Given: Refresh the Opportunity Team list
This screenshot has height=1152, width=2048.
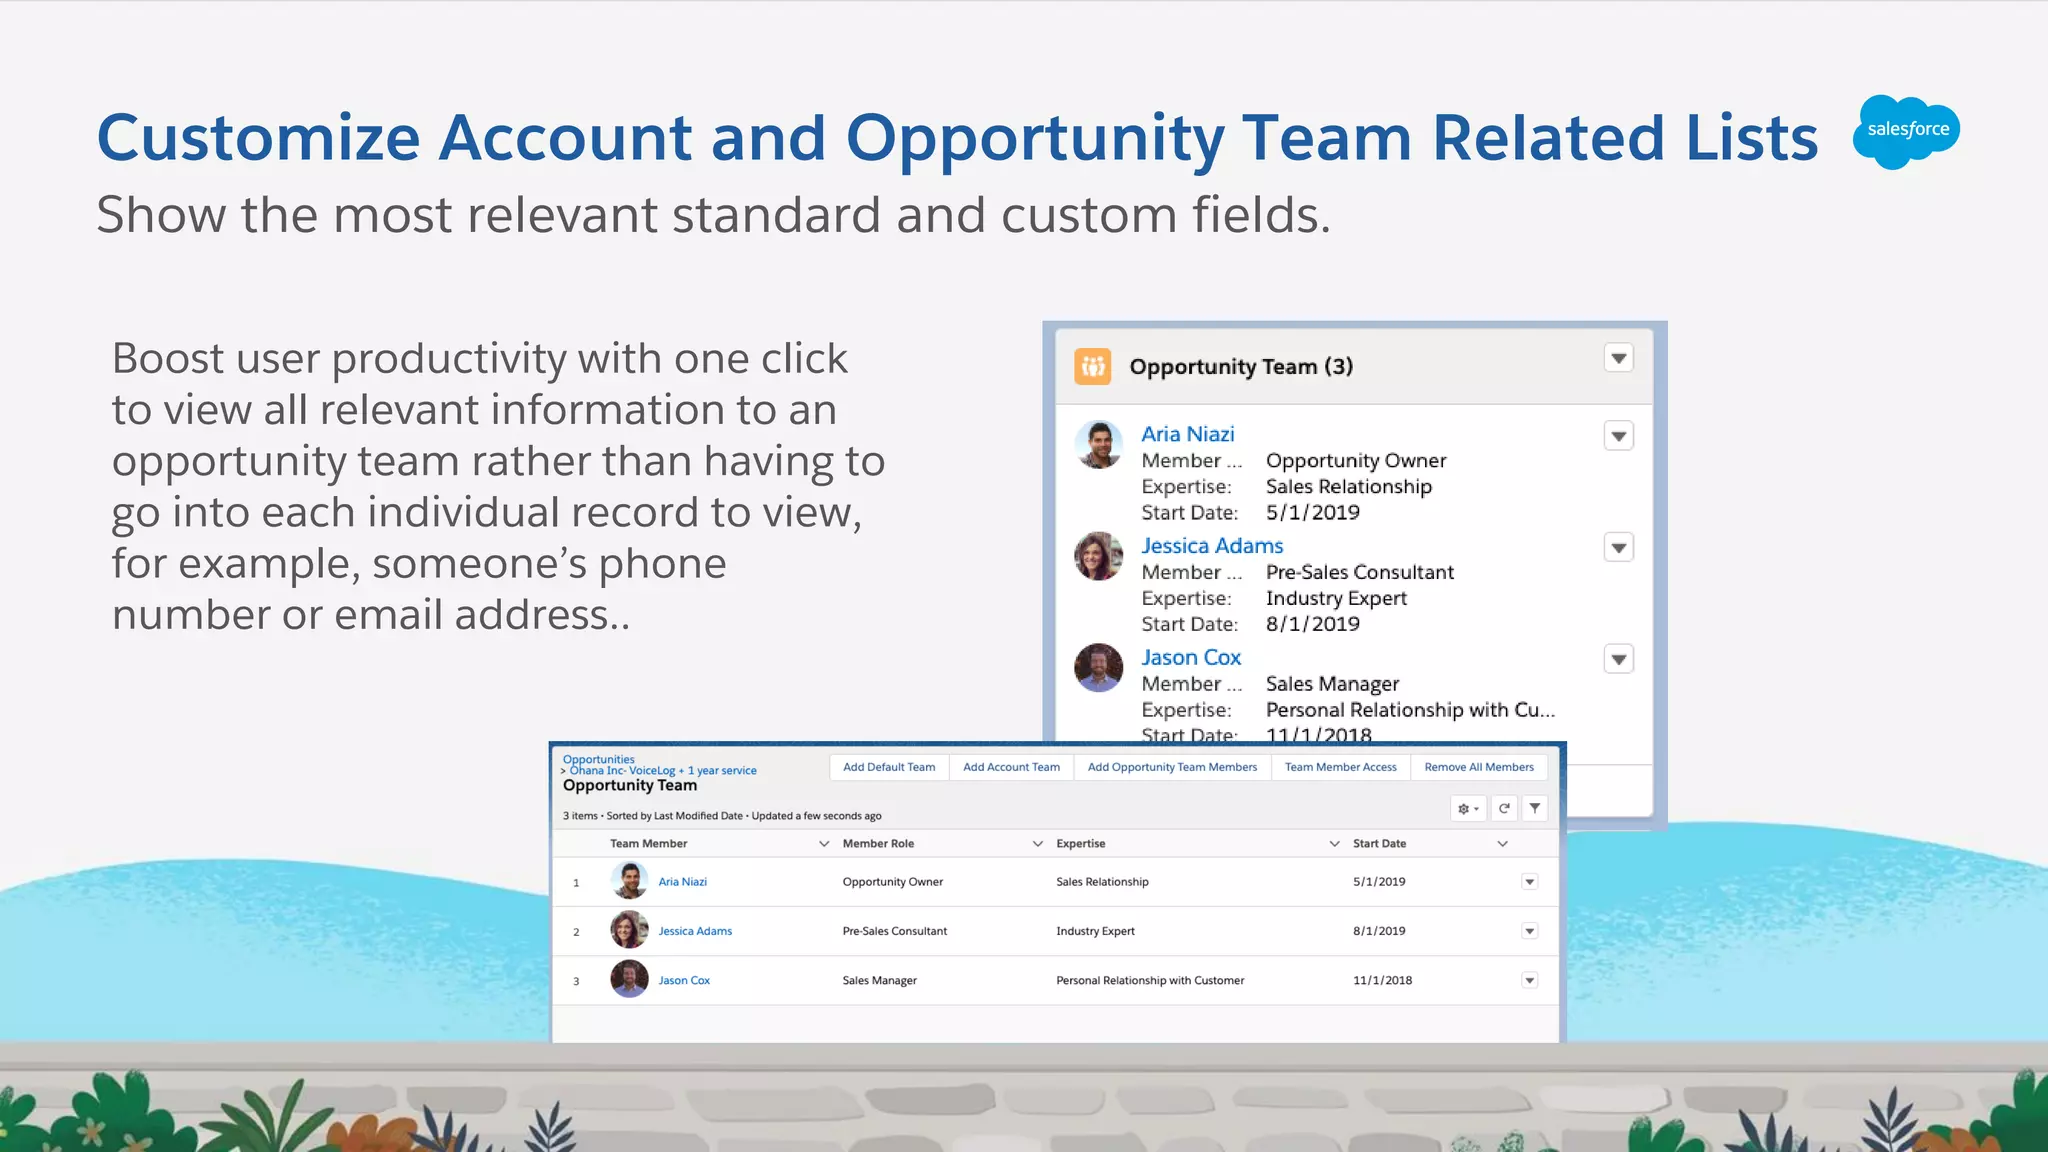Looking at the screenshot, I should coord(1504,808).
